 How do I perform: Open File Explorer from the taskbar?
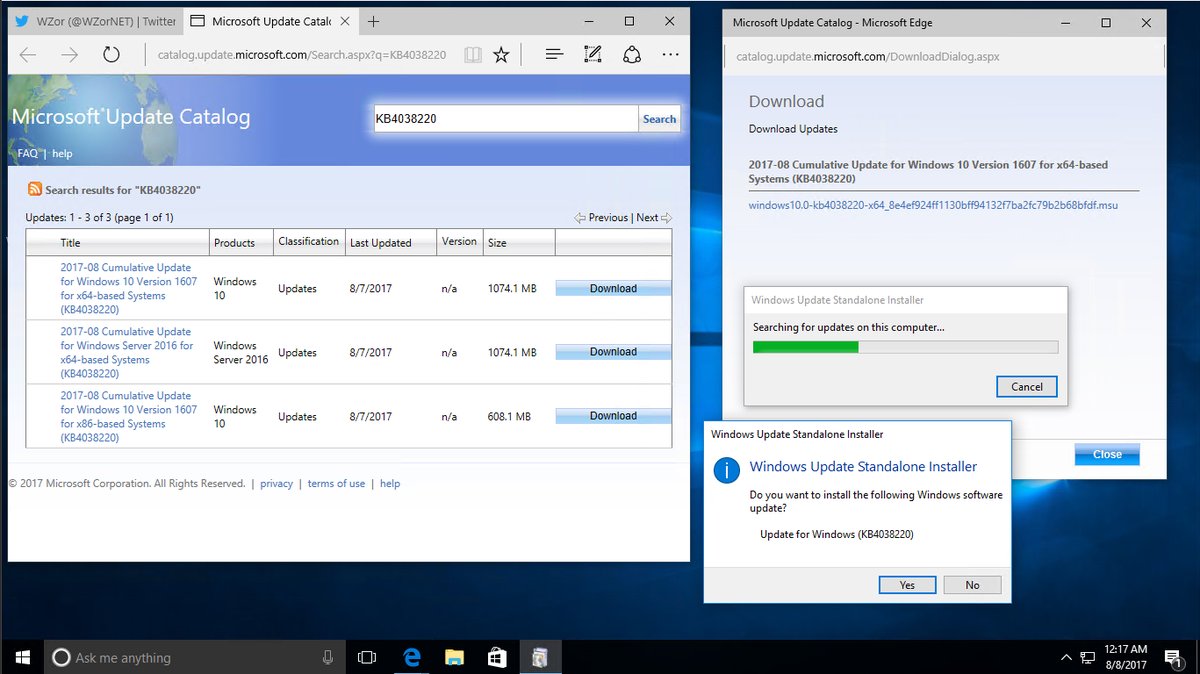(454, 657)
